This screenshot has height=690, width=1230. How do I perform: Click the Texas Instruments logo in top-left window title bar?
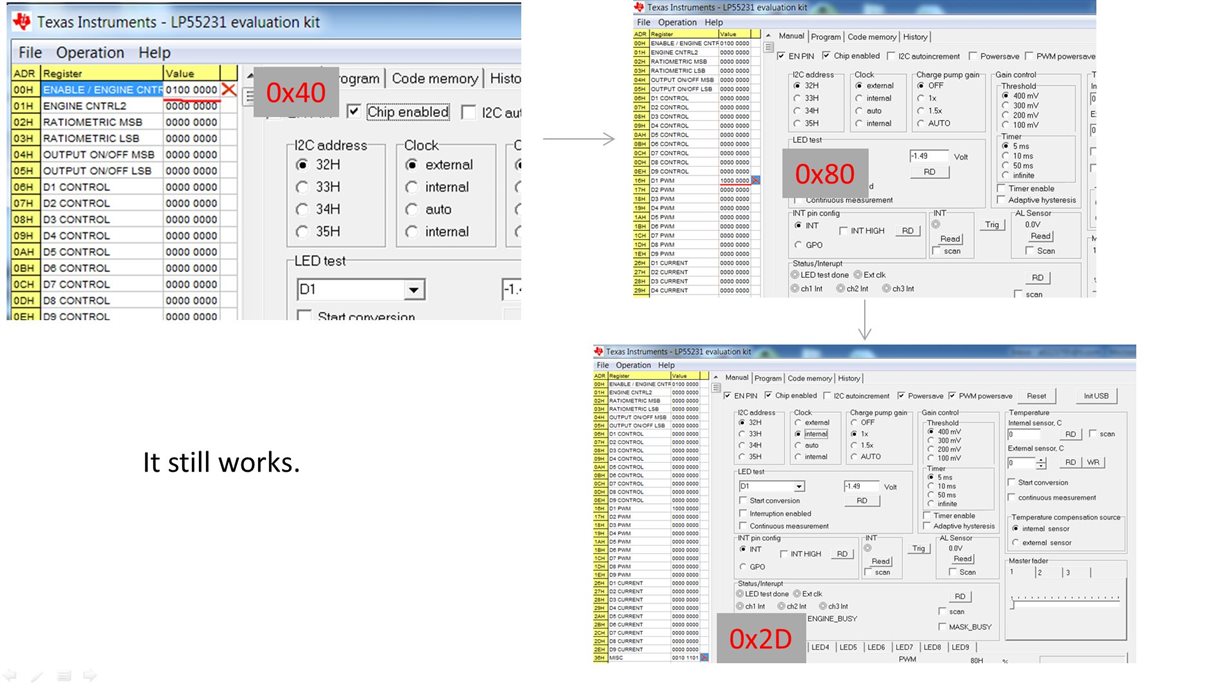click(x=22, y=21)
